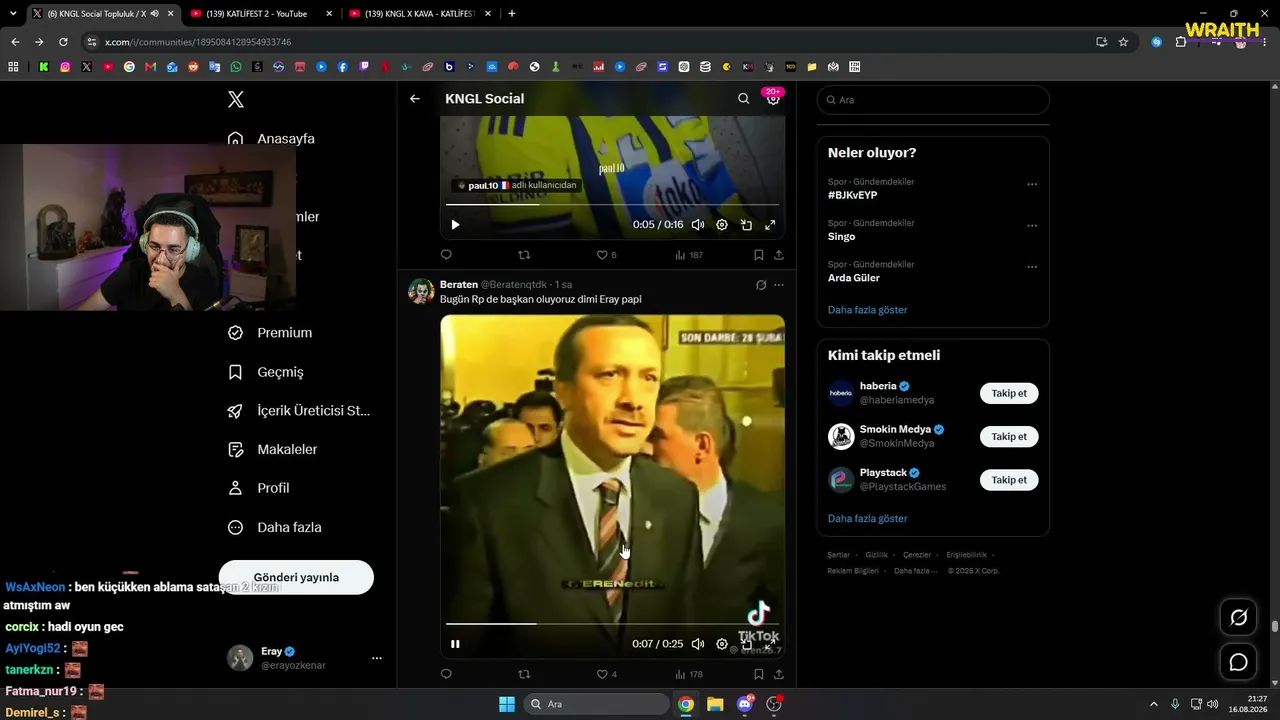Show more accounts under Kimi takip etmeli
1280x720 pixels.
tap(868, 519)
